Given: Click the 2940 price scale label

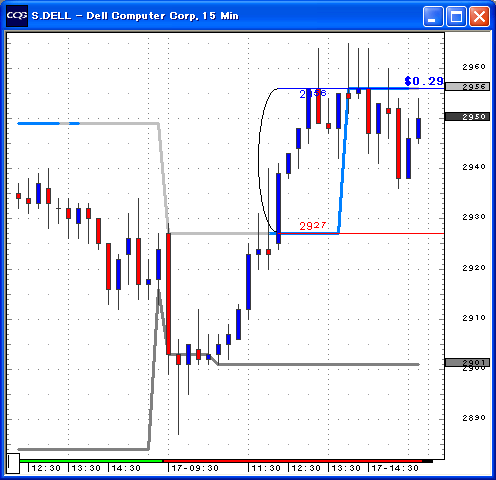Looking at the screenshot, I should [x=474, y=167].
